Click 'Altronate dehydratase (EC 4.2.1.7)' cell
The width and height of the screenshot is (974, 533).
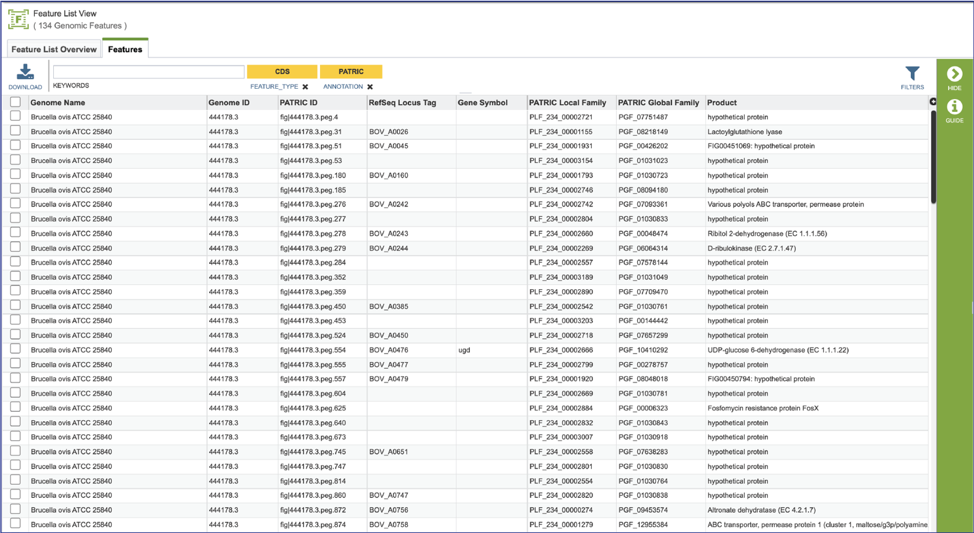pos(762,510)
